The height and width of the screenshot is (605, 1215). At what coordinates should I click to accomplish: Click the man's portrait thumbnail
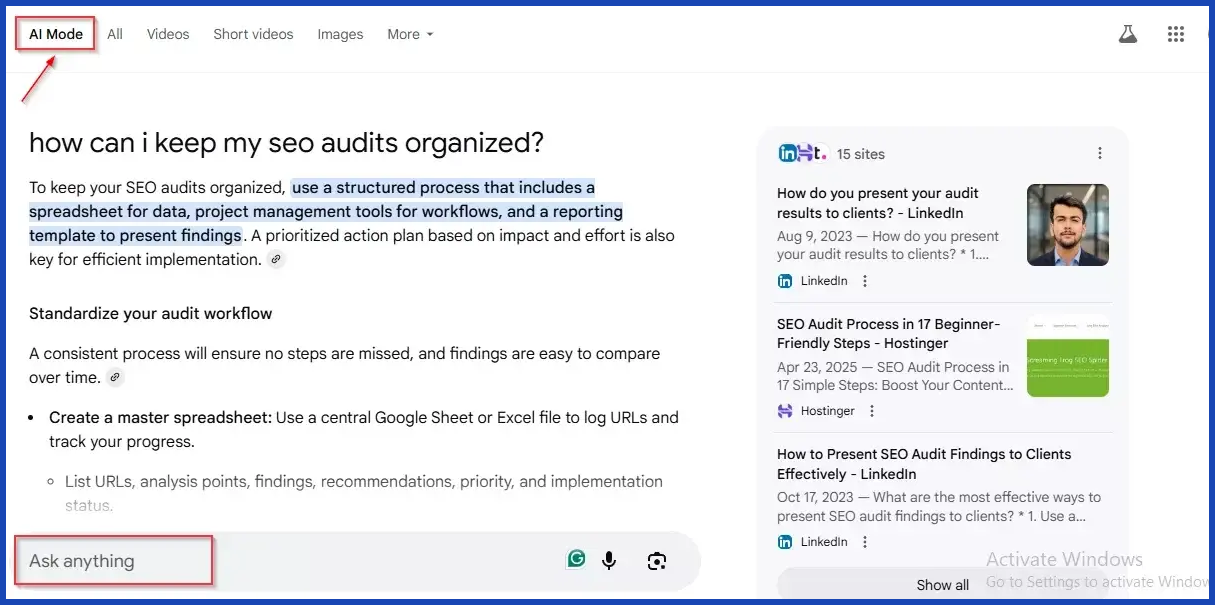pos(1068,225)
